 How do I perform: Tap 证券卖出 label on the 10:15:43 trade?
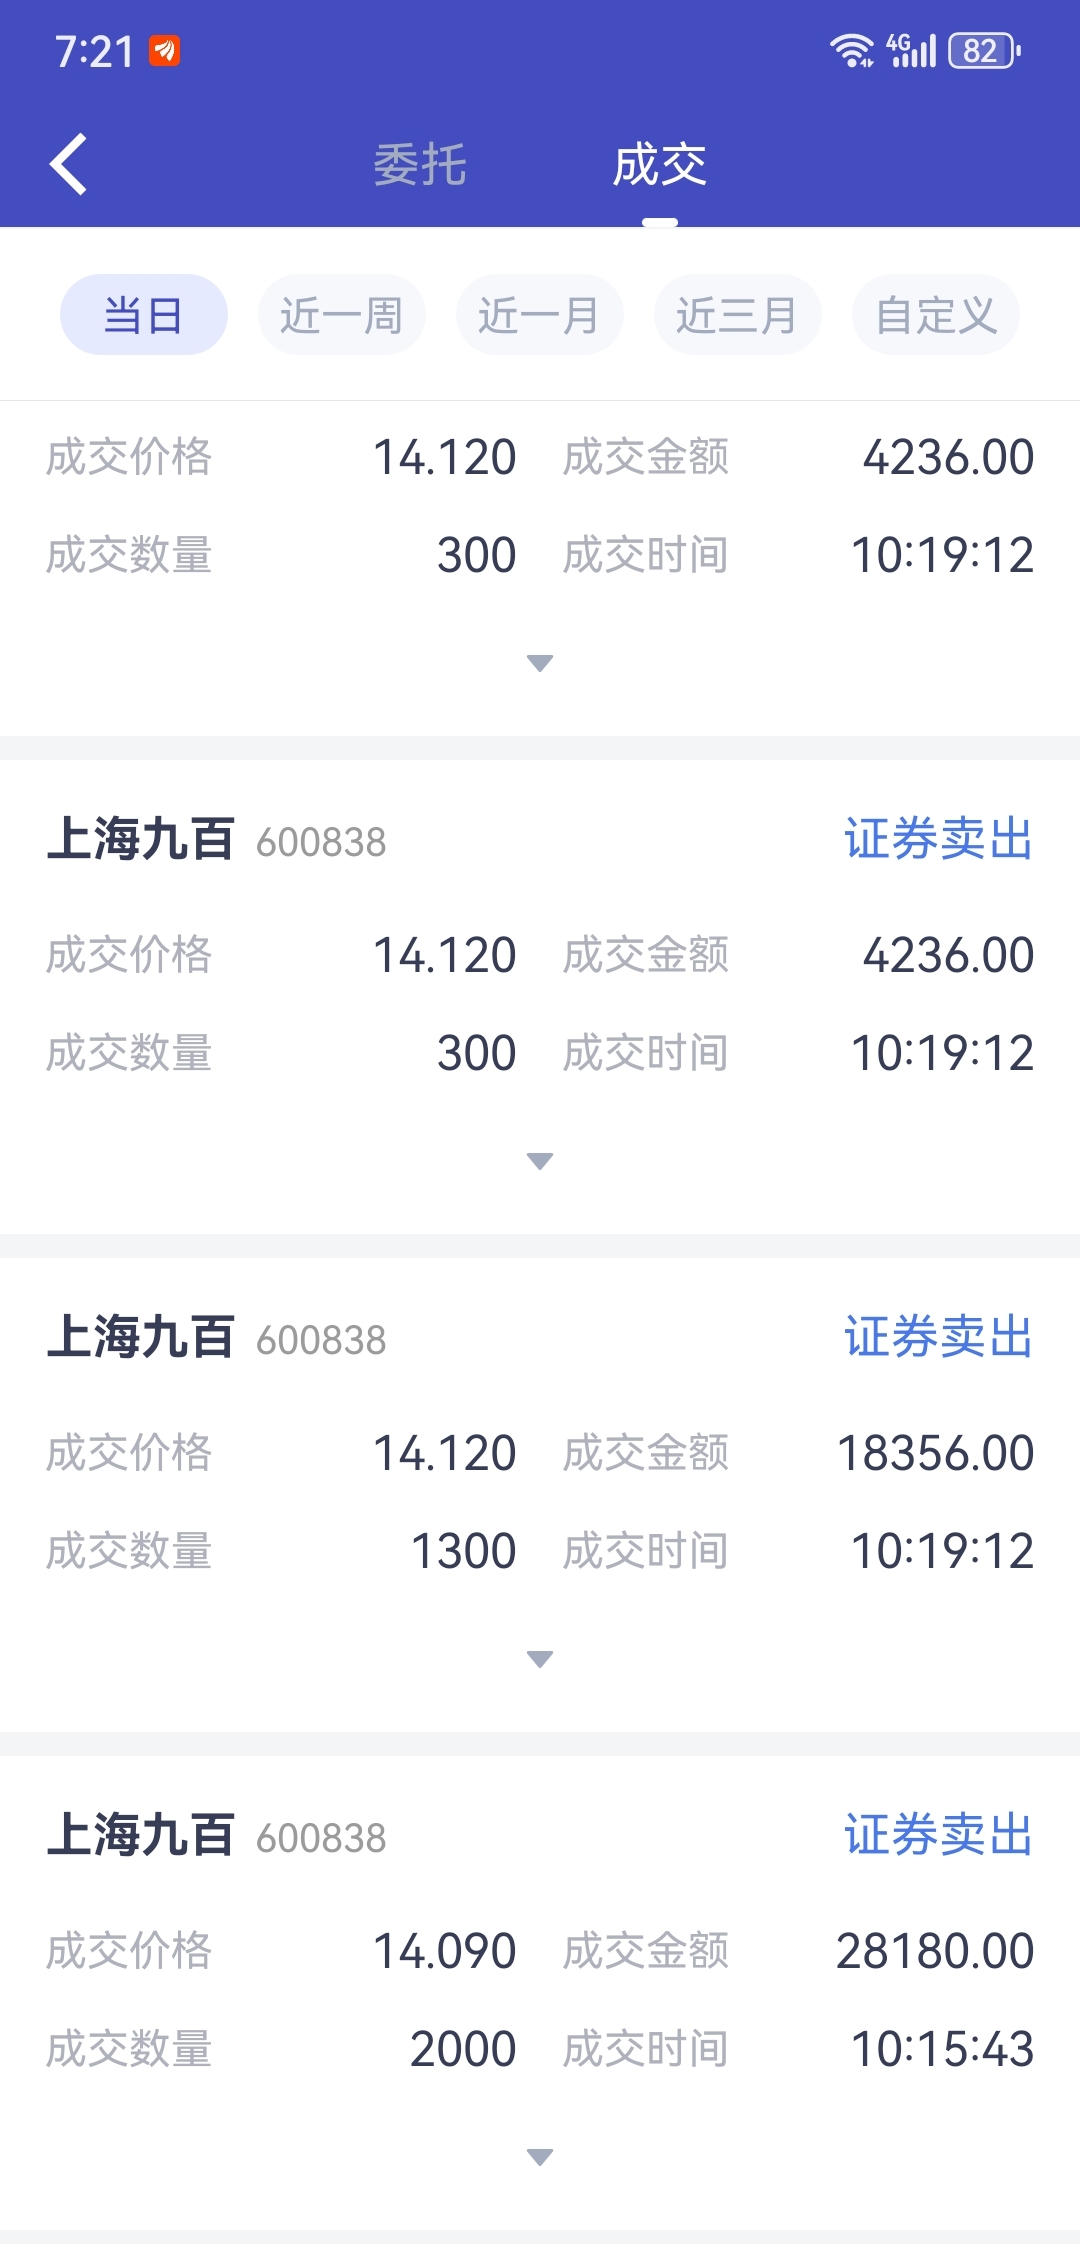[x=937, y=1835]
